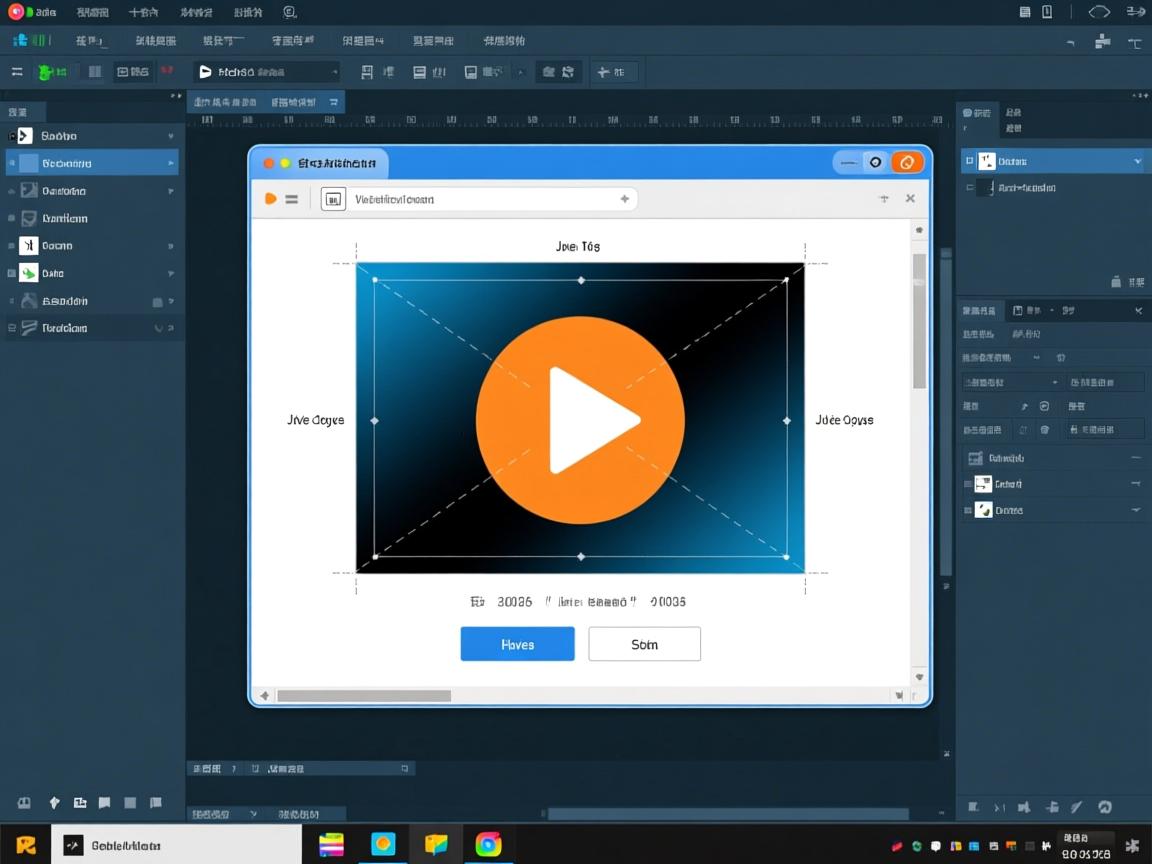The width and height of the screenshot is (1152, 864).
Task: Click the orange icon in dialog title bar
Action: tap(906, 163)
